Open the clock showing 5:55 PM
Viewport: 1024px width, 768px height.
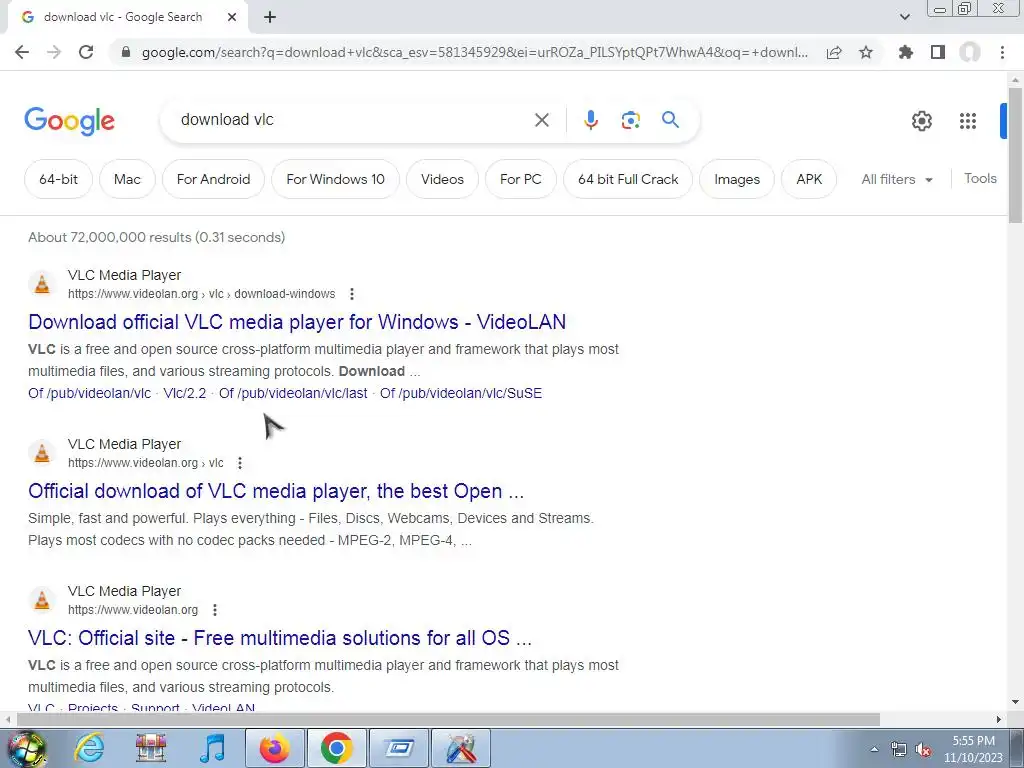973,749
